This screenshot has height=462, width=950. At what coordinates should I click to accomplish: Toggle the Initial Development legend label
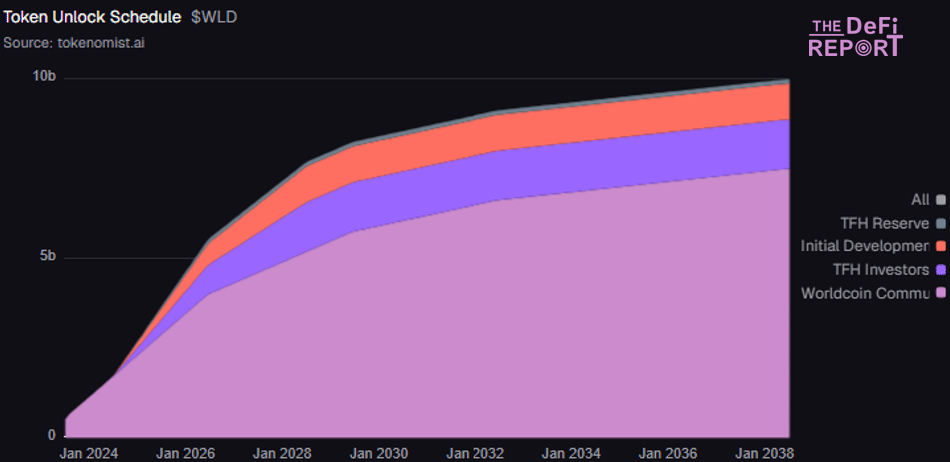pyautogui.click(x=865, y=246)
